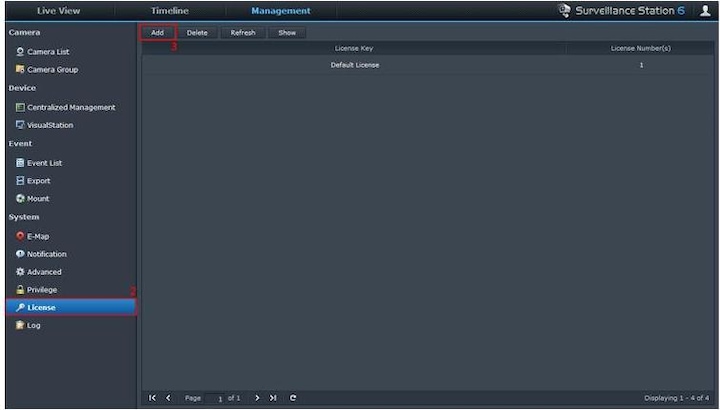Image resolution: width=720 pixels, height=410 pixels.
Task: Click the Add license button
Action: coord(158,33)
